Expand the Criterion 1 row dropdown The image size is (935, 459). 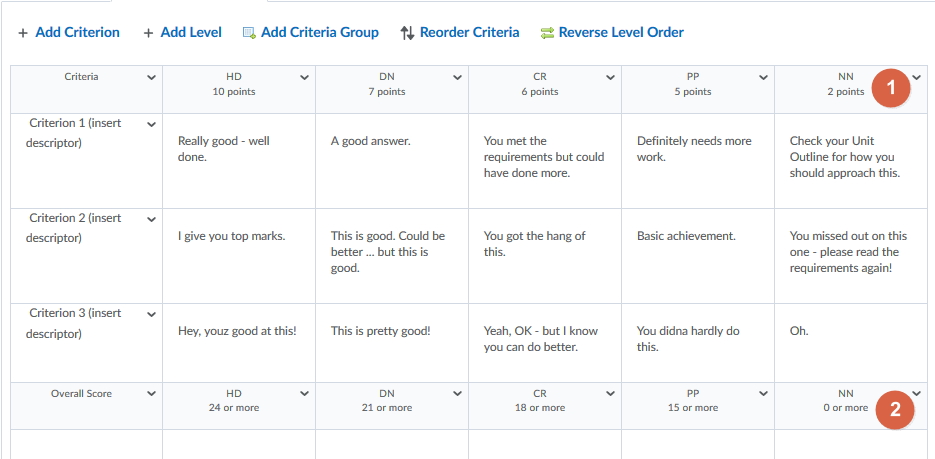point(151,125)
